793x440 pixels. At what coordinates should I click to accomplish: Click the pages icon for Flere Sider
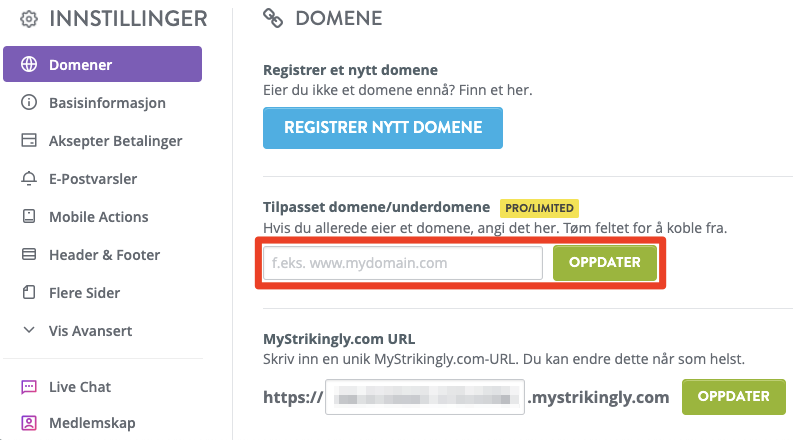tap(29, 292)
